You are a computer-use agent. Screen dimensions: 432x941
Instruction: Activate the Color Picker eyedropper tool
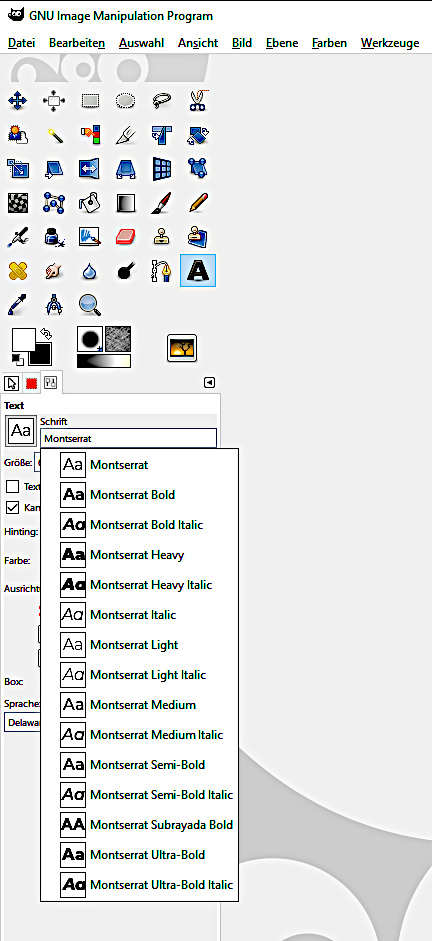[x=17, y=305]
